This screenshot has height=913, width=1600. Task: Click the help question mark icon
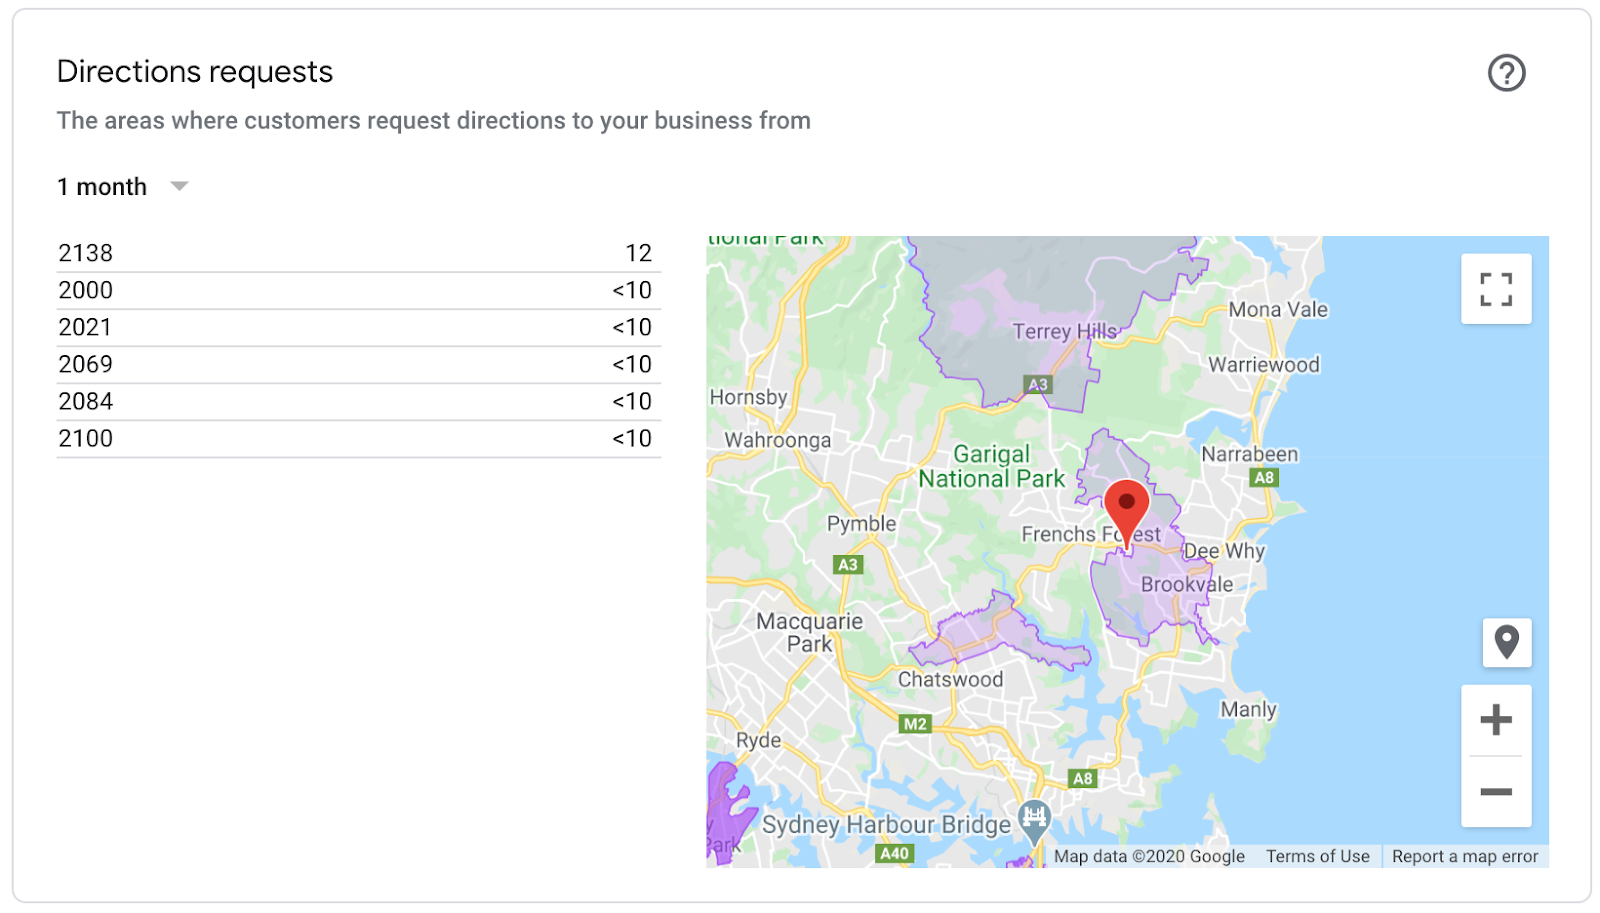(1506, 73)
